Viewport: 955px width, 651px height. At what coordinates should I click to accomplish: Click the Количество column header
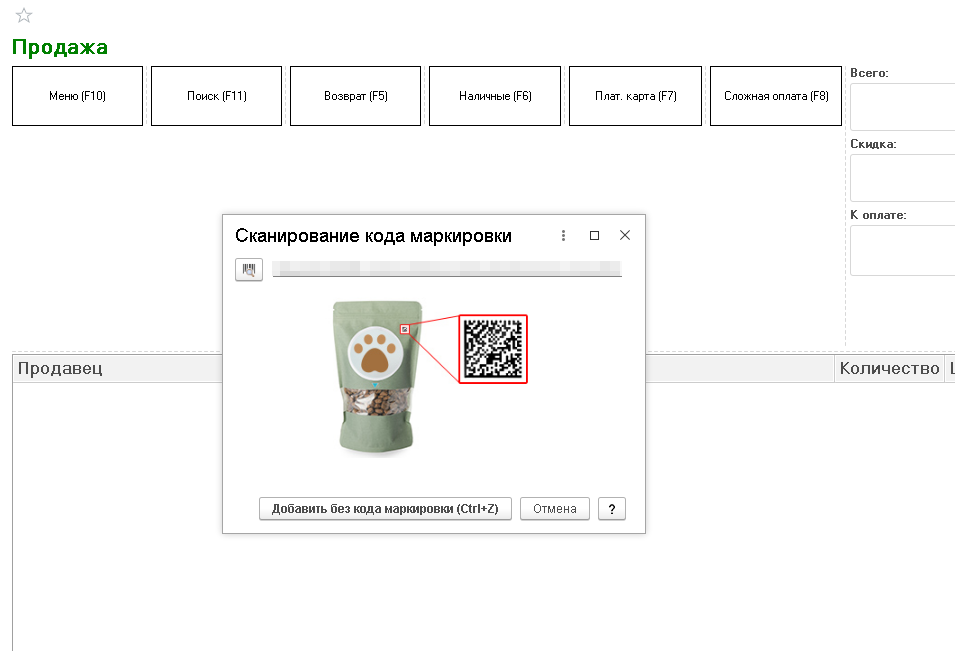click(x=889, y=368)
